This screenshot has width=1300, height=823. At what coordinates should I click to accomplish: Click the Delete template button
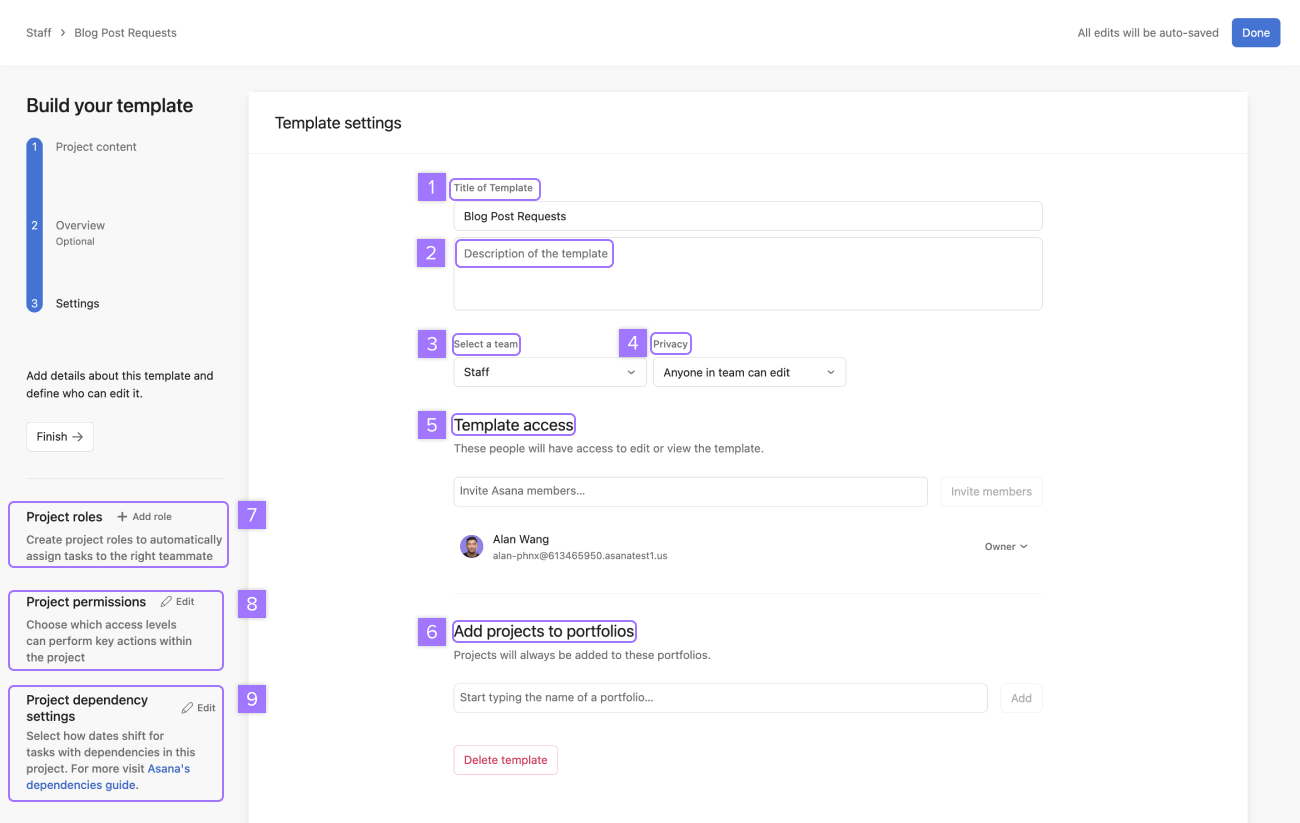[x=505, y=760]
